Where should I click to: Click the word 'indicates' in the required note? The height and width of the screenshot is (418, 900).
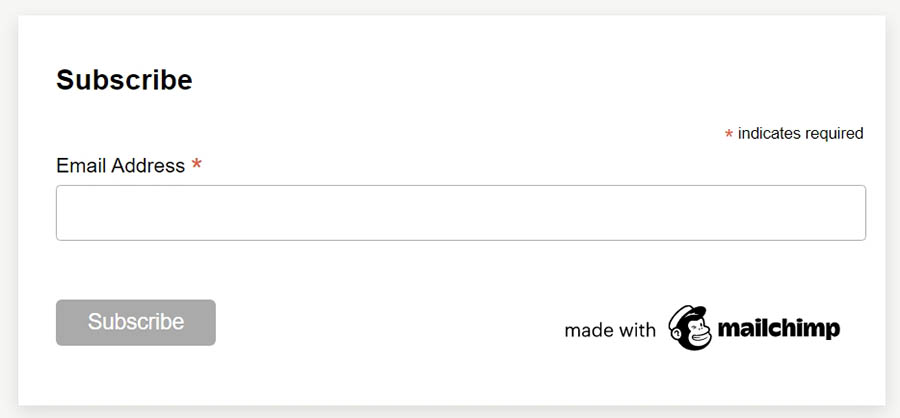pyautogui.click(x=769, y=133)
